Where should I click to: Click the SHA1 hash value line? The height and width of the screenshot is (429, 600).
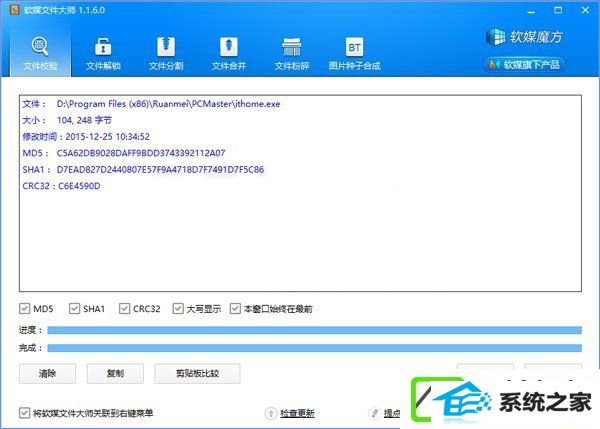[143, 170]
